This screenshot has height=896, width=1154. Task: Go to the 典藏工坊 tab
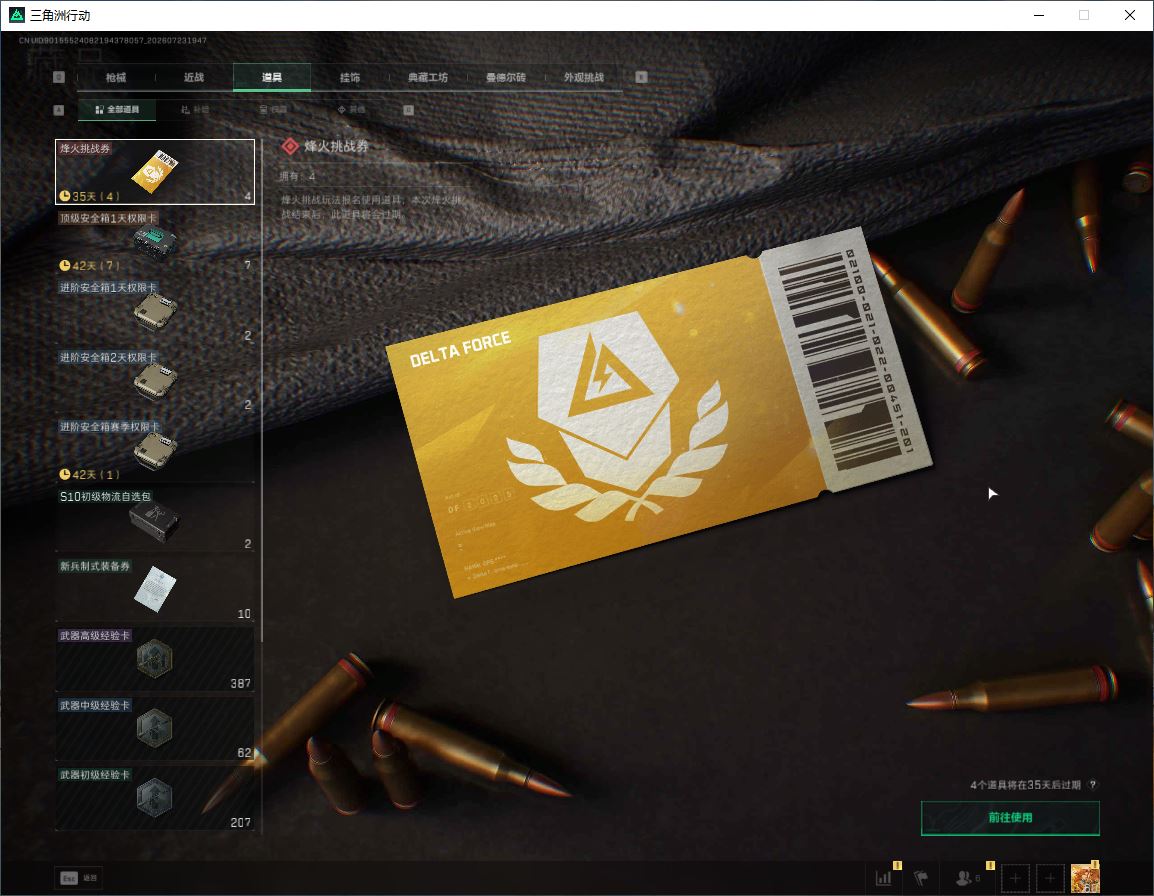pyautogui.click(x=428, y=77)
